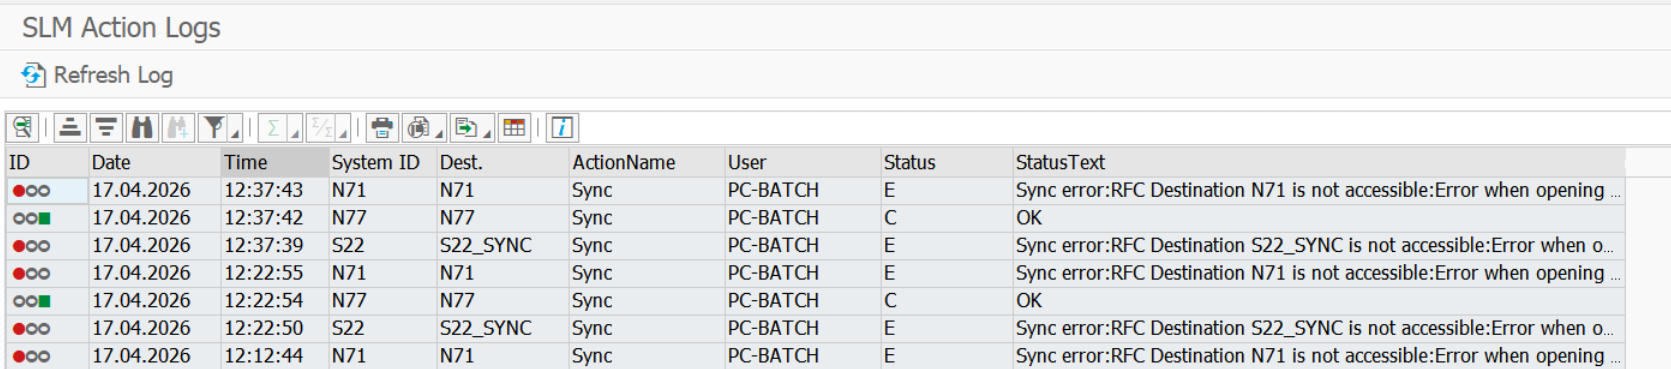This screenshot has height=369, width=1671.
Task: Click green status light of 12:37:42 row
Action: 44,218
